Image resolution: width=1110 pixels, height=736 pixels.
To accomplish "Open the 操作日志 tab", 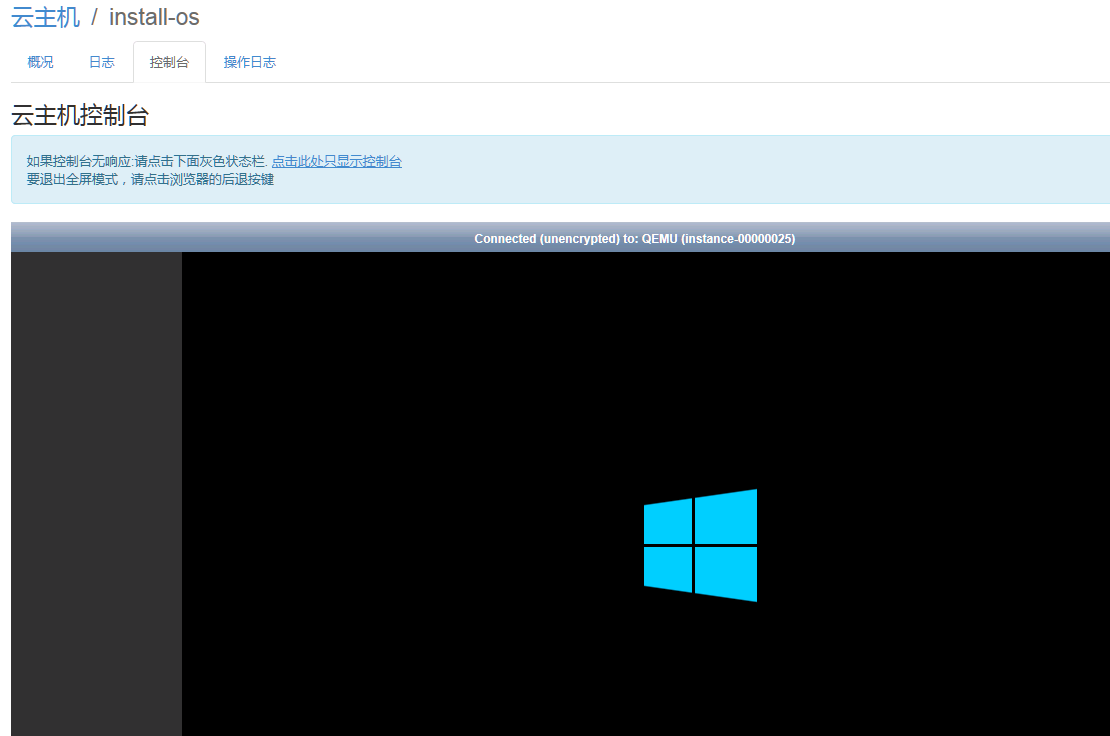I will [249, 62].
